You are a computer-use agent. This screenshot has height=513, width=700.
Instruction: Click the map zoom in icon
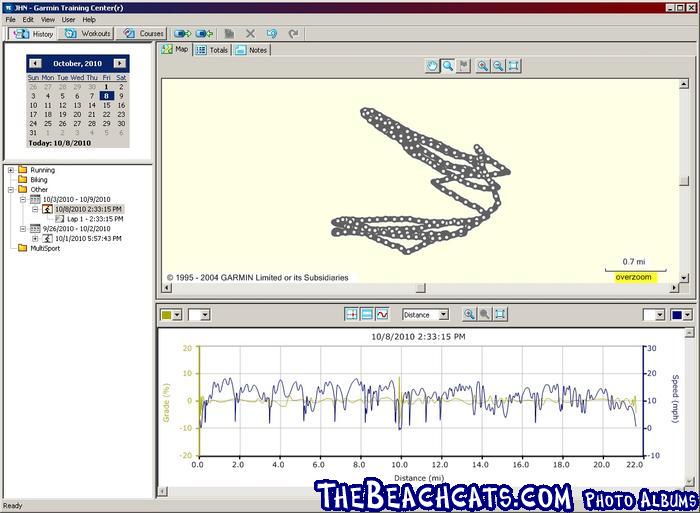[x=483, y=66]
